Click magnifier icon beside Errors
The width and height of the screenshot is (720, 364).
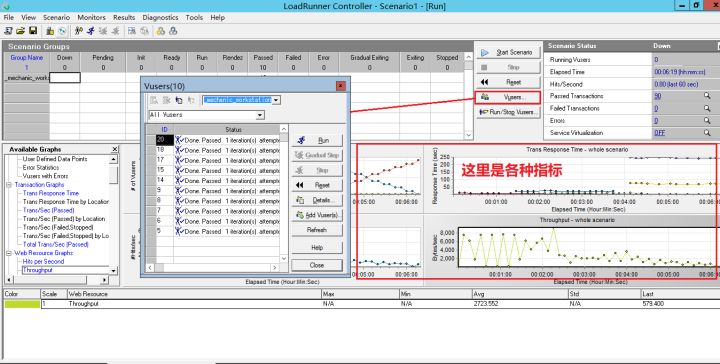(707, 120)
